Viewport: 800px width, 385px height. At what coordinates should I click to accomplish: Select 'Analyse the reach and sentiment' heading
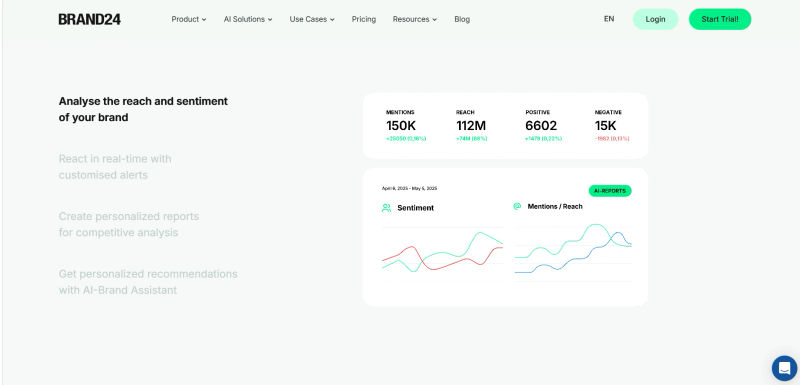point(143,109)
